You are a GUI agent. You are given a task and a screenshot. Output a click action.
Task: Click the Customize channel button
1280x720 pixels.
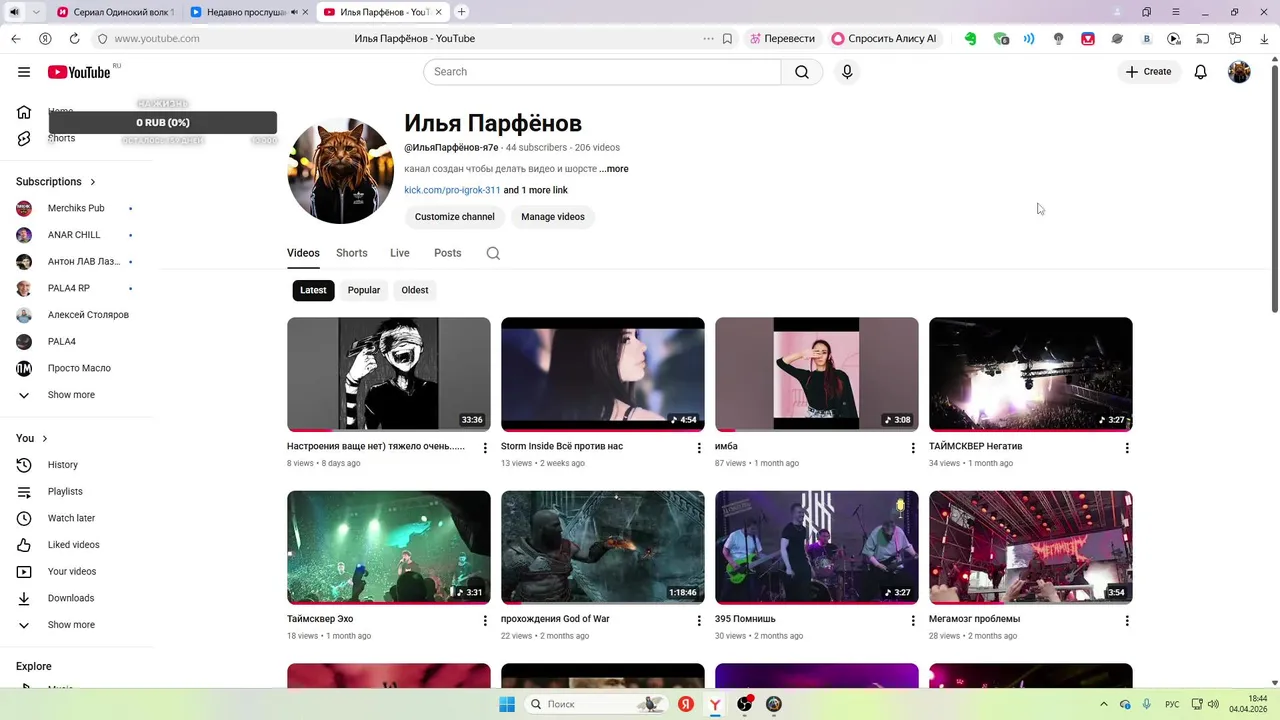click(x=455, y=217)
